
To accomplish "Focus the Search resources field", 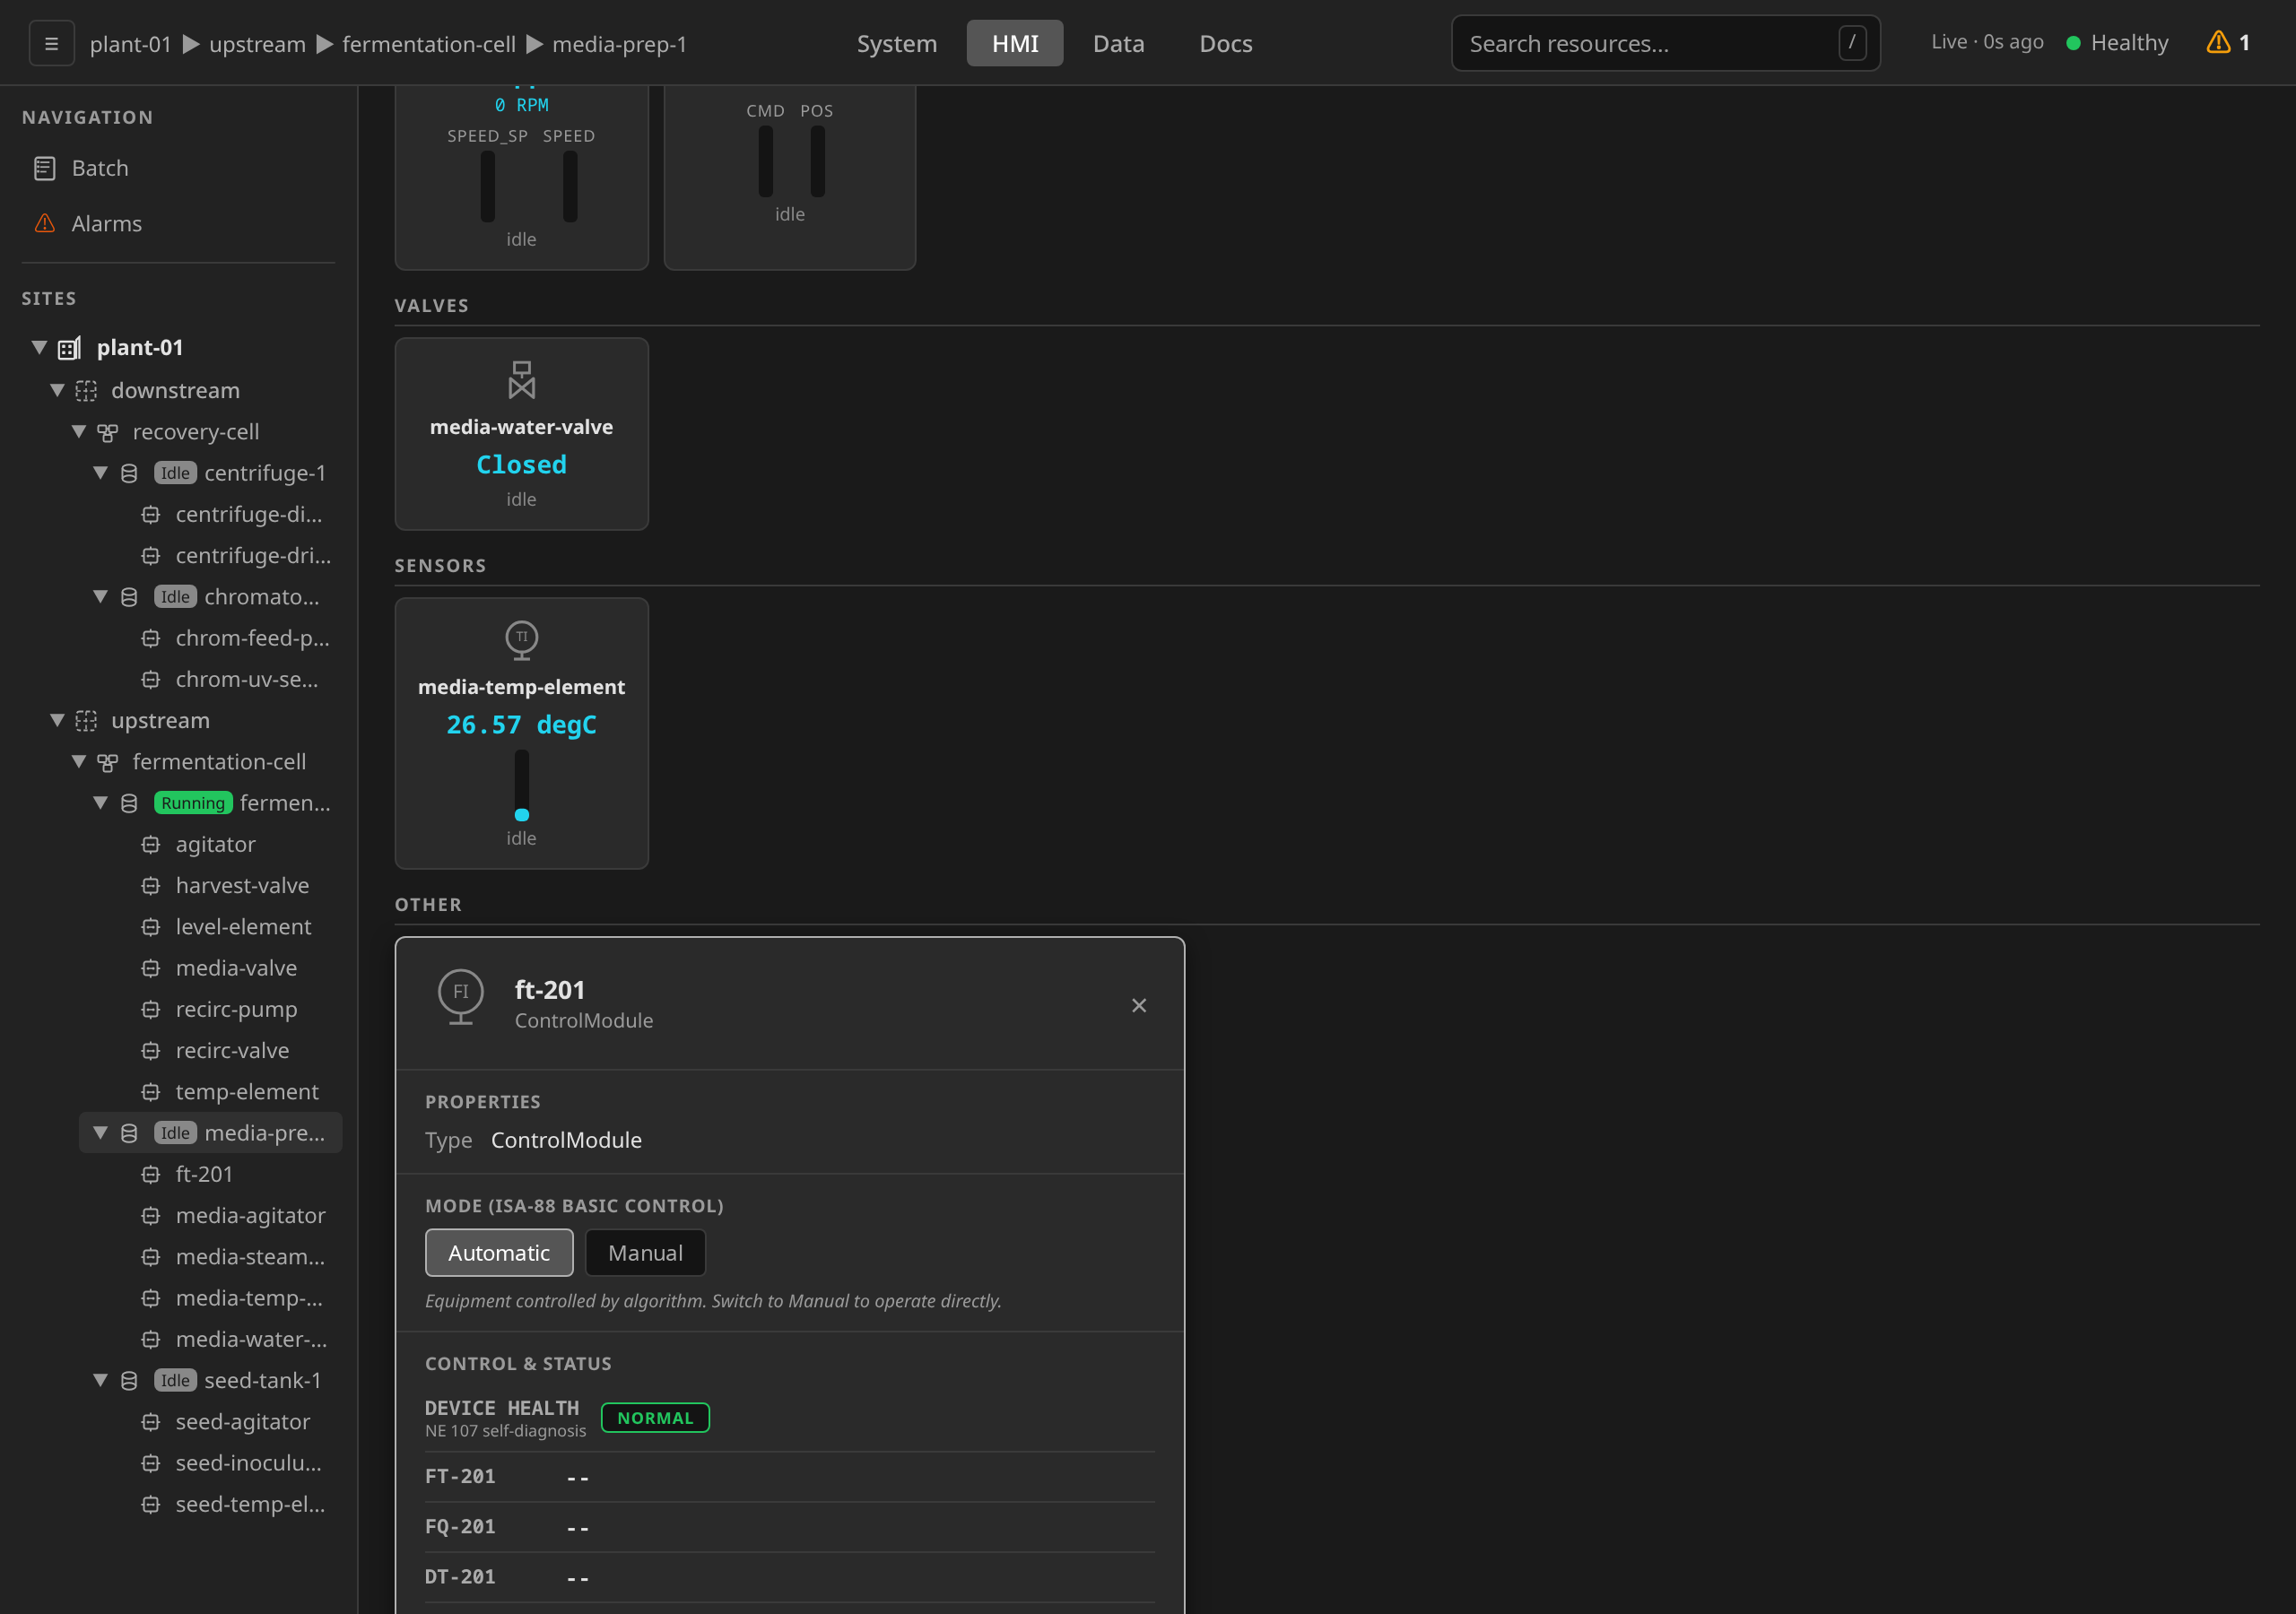I will pyautogui.click(x=1665, y=43).
